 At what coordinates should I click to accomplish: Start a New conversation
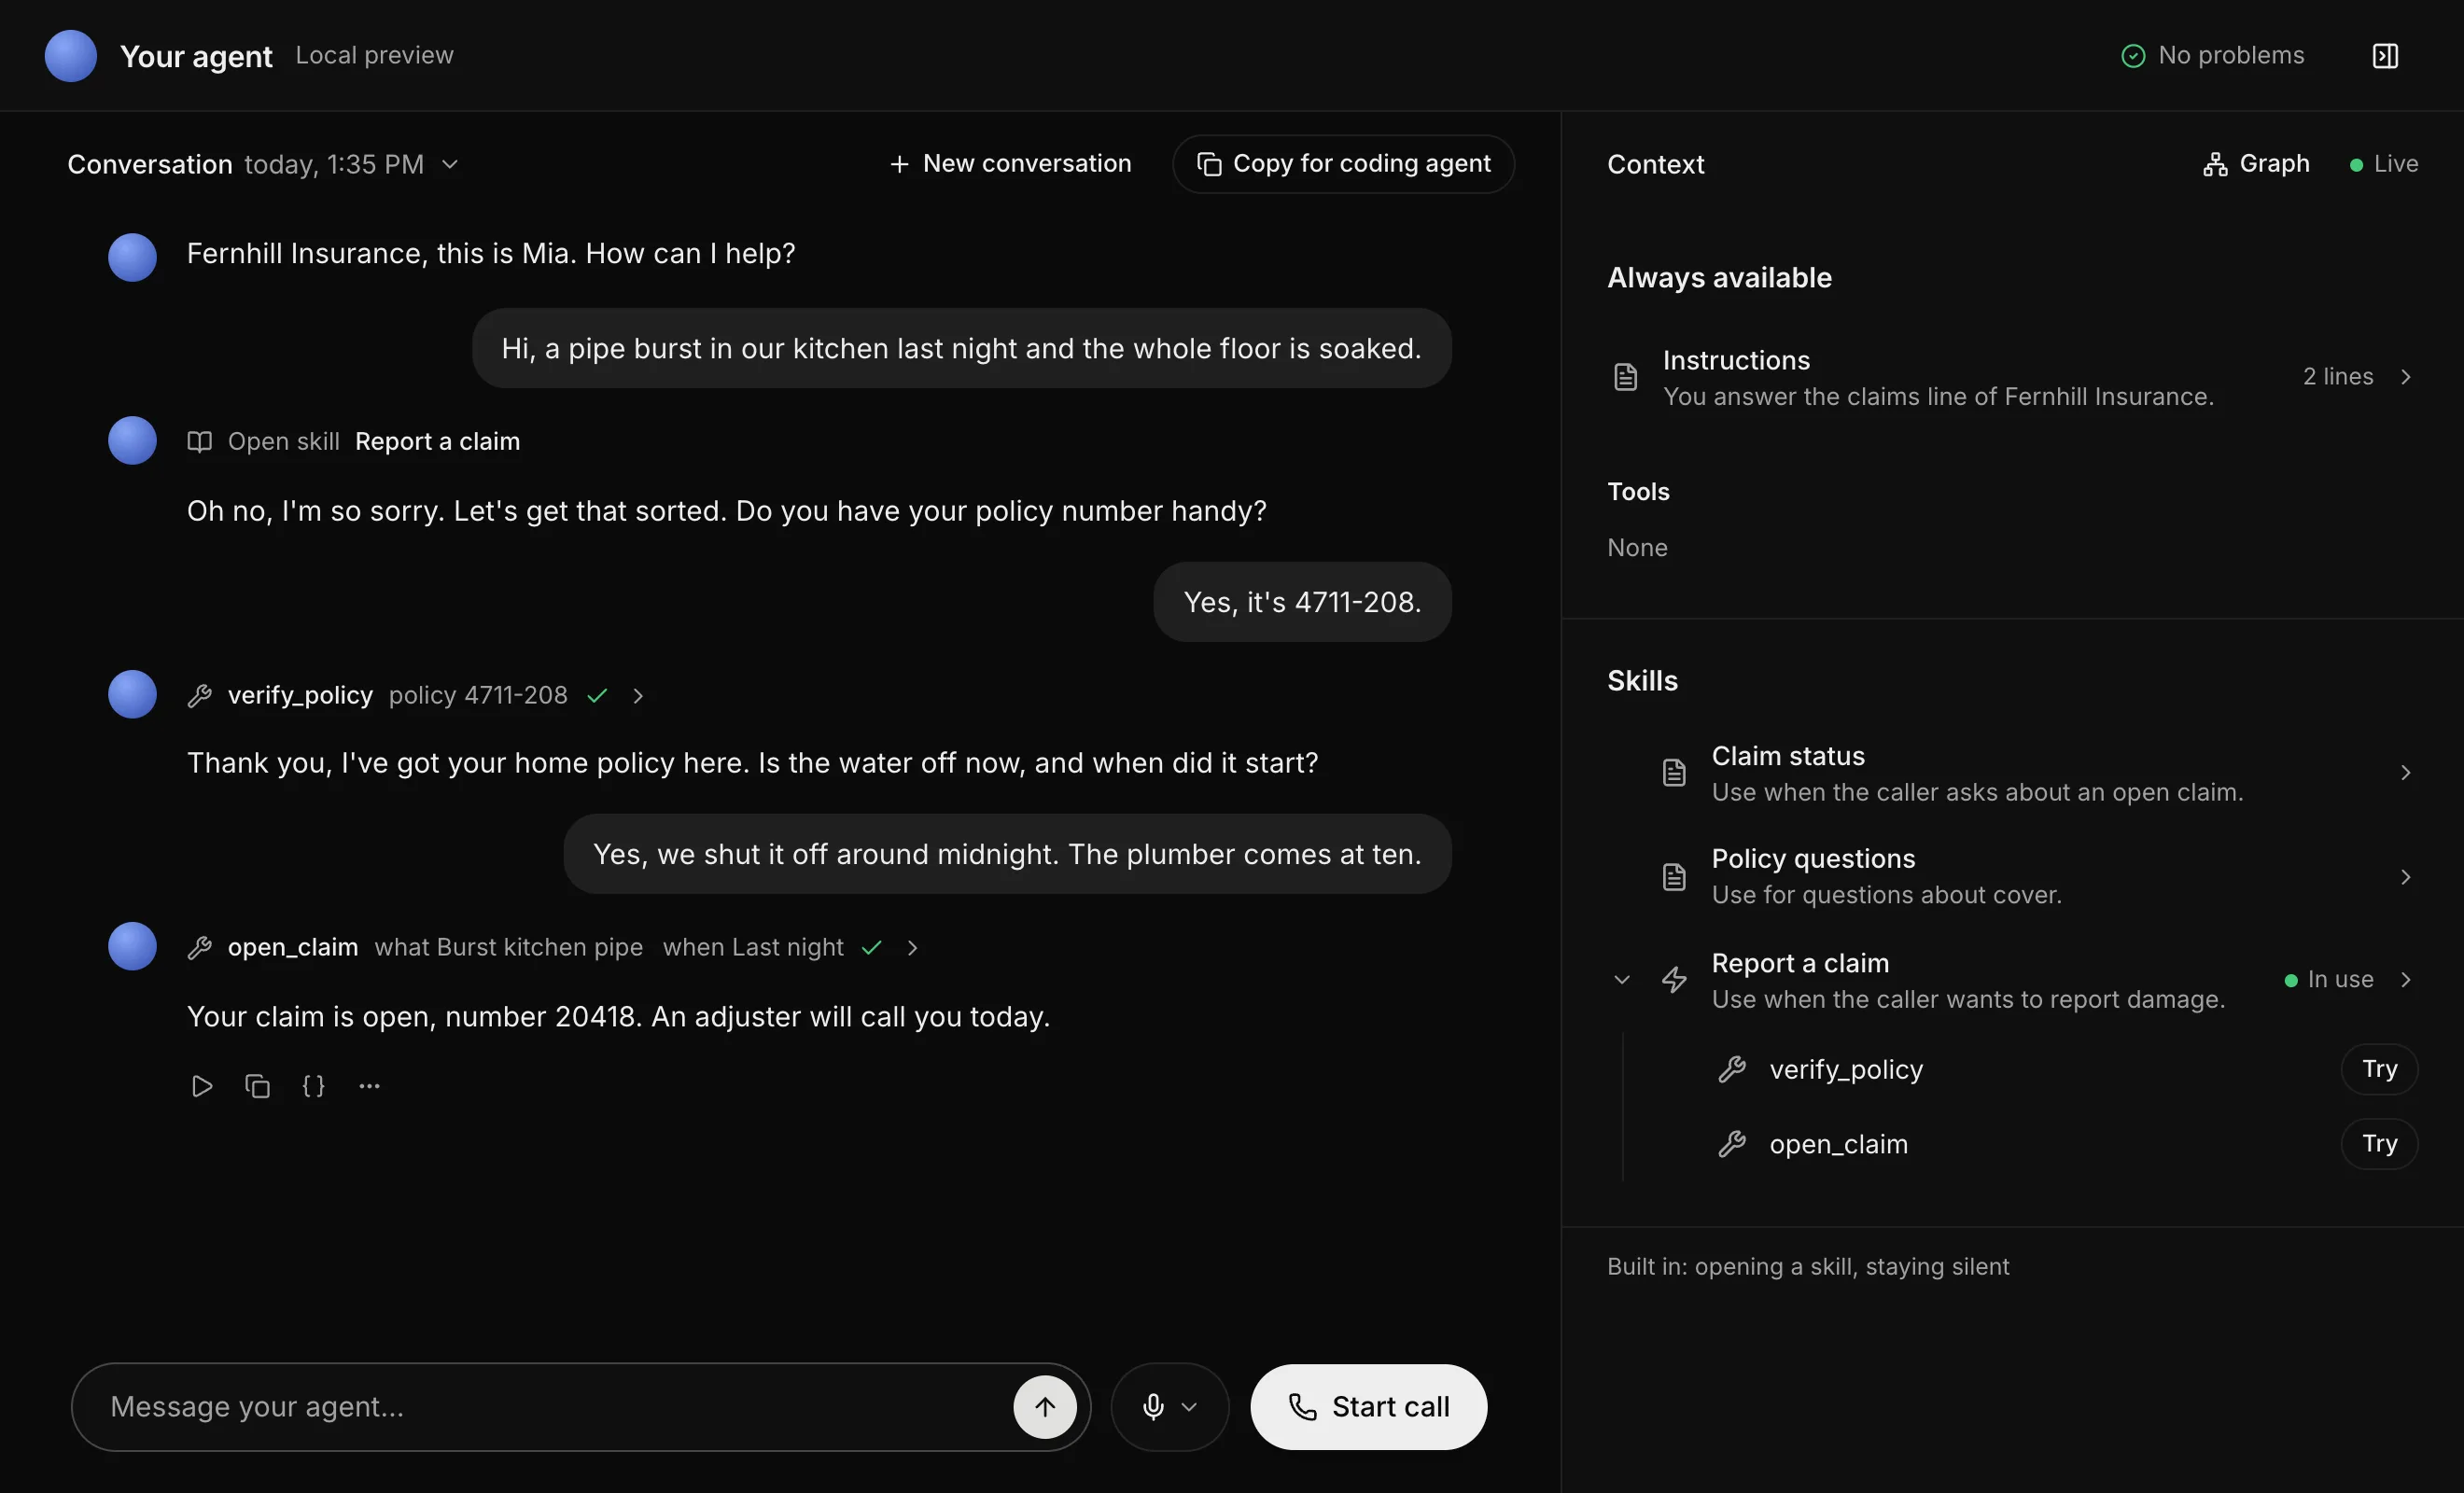1010,164
